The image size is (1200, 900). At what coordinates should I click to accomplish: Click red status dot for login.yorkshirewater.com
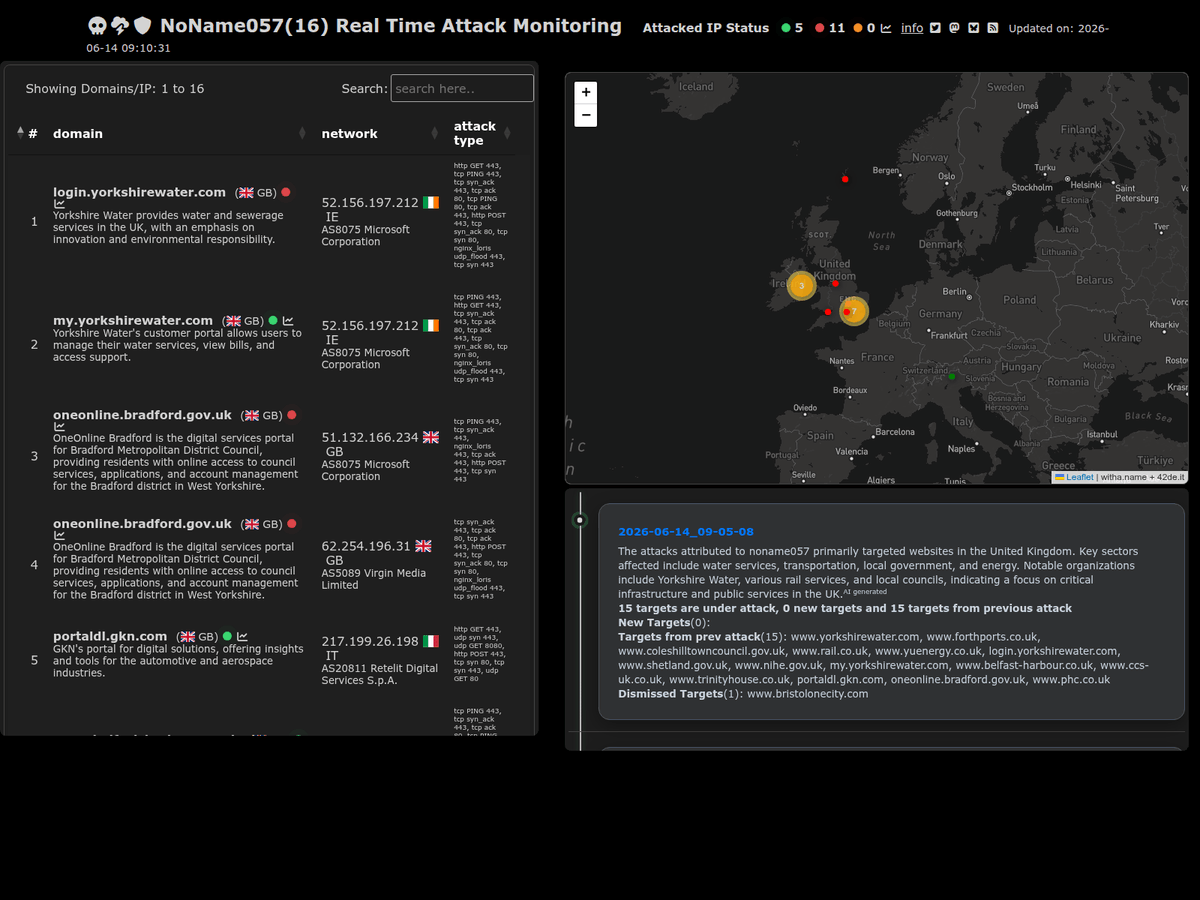point(285,192)
